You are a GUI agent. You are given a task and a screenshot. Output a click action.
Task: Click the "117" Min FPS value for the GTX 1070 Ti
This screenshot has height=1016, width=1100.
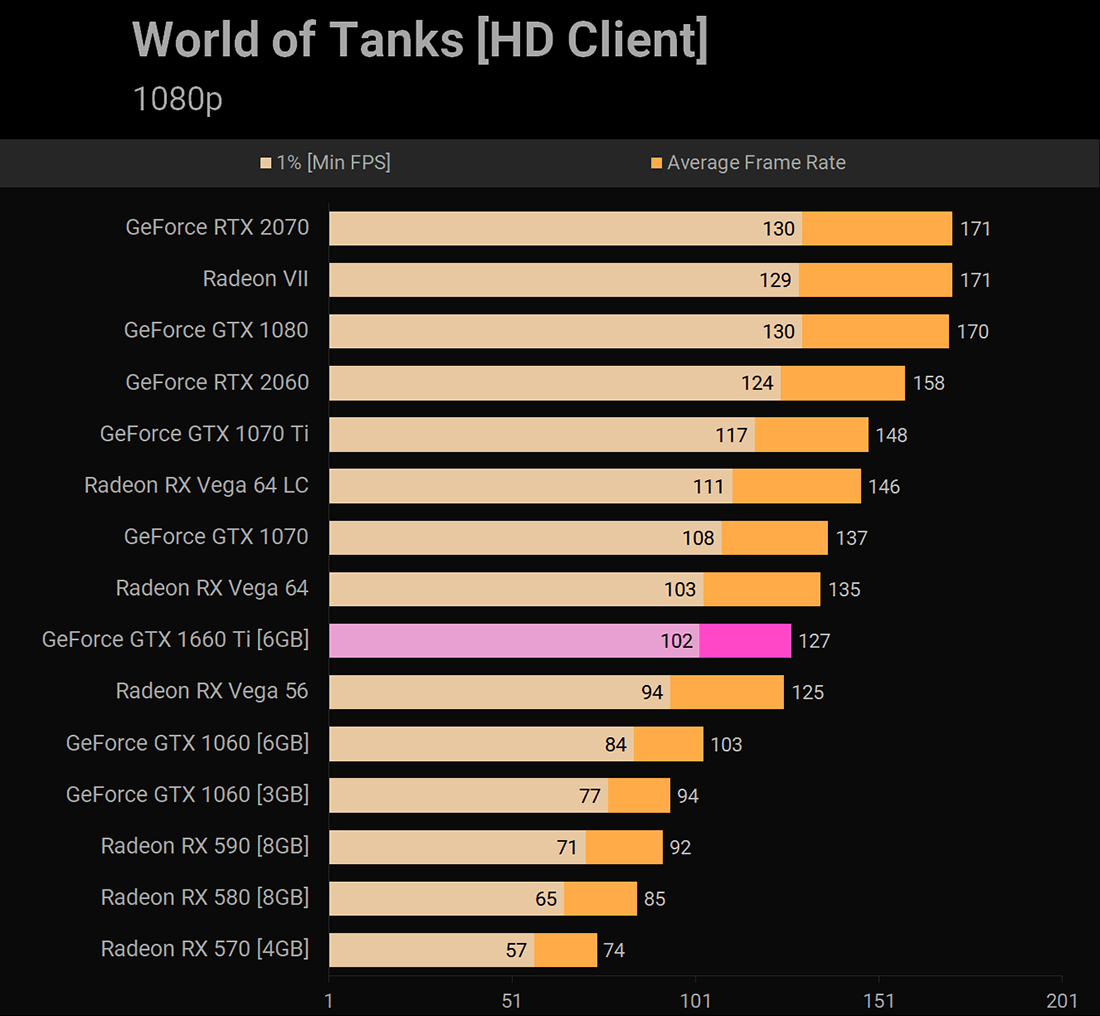coord(732,435)
